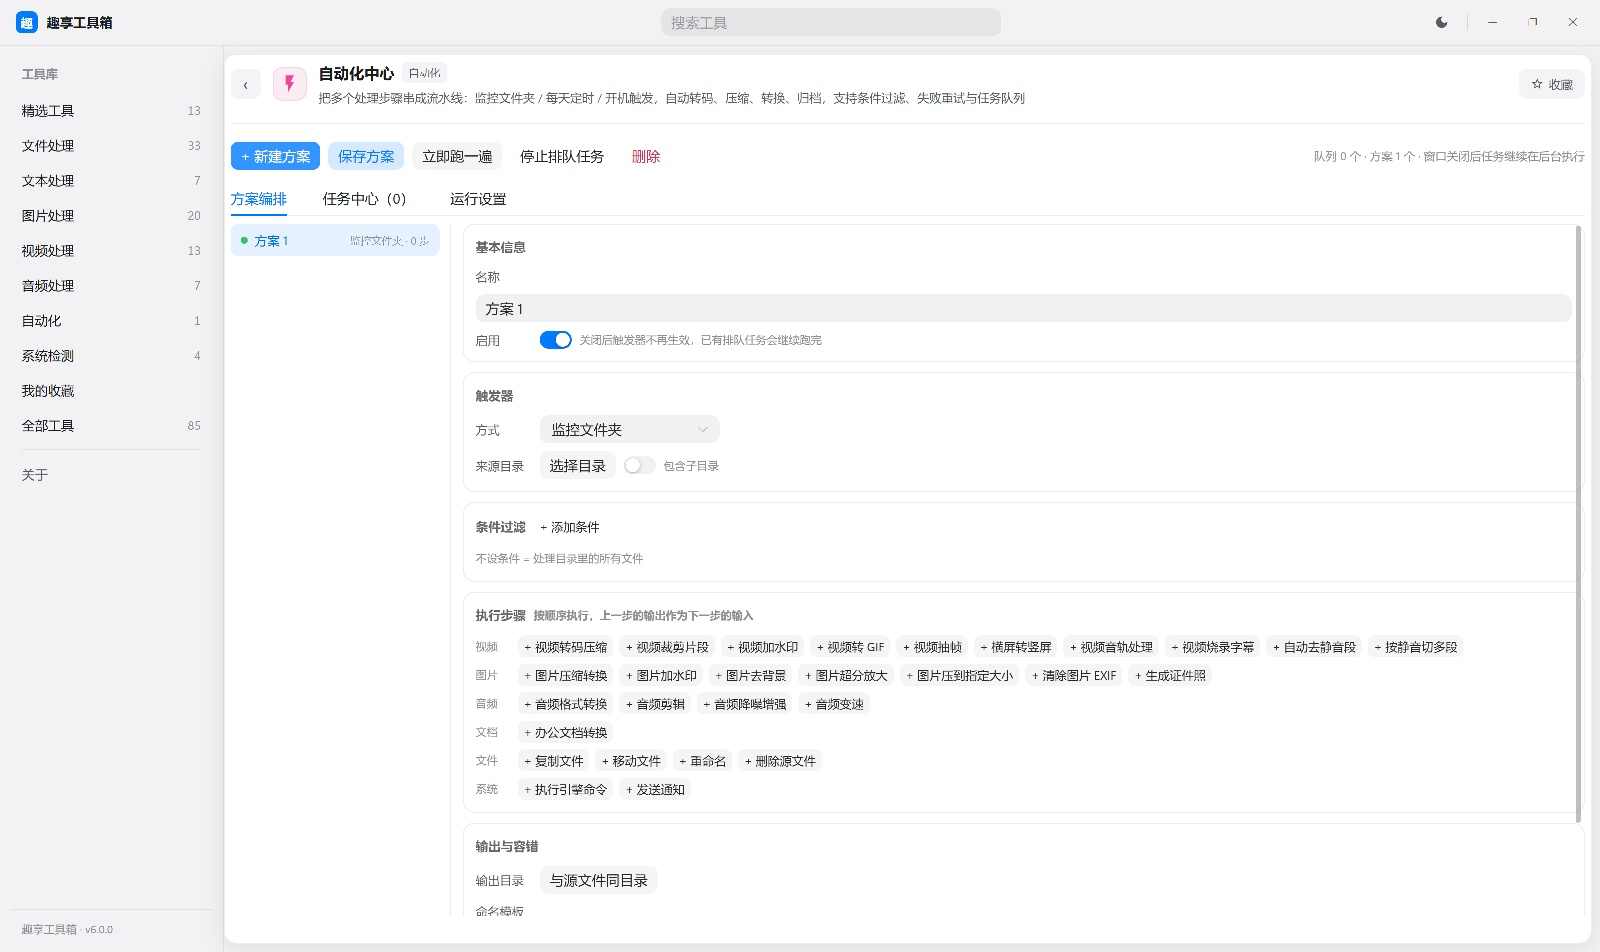Add the 音频降噪增强 step

[744, 704]
